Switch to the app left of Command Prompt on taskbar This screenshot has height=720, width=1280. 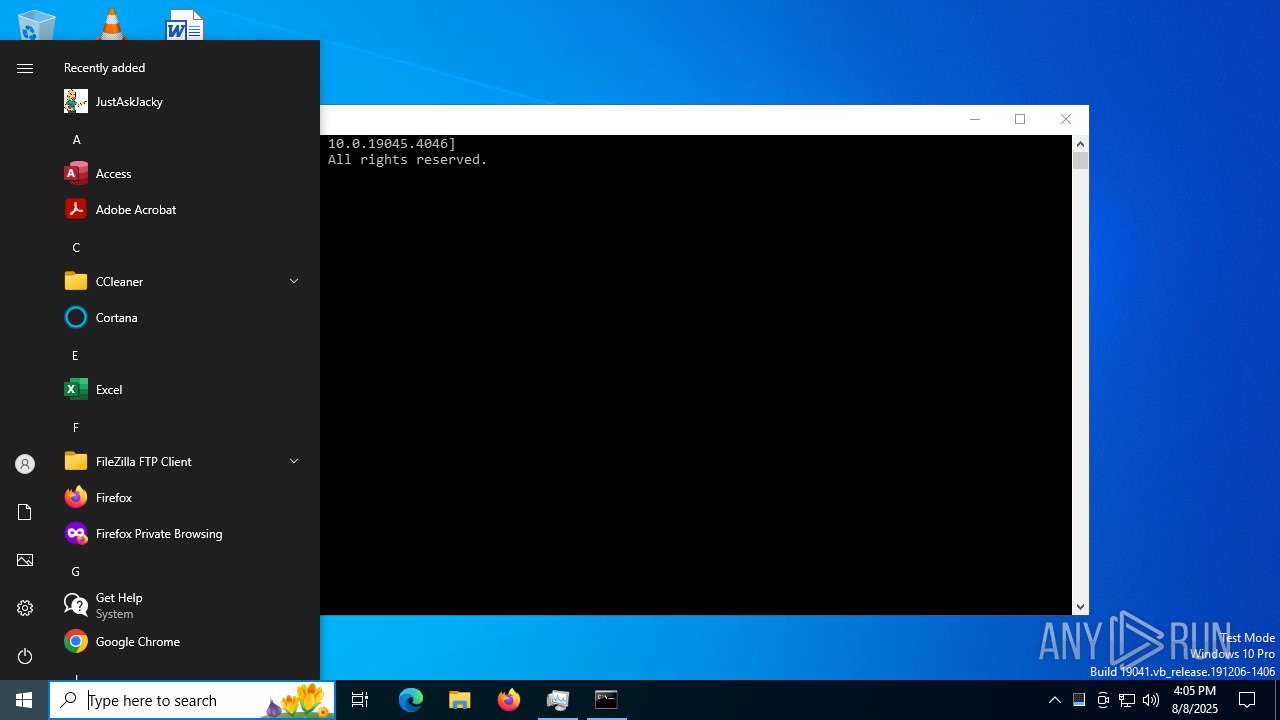click(x=558, y=700)
